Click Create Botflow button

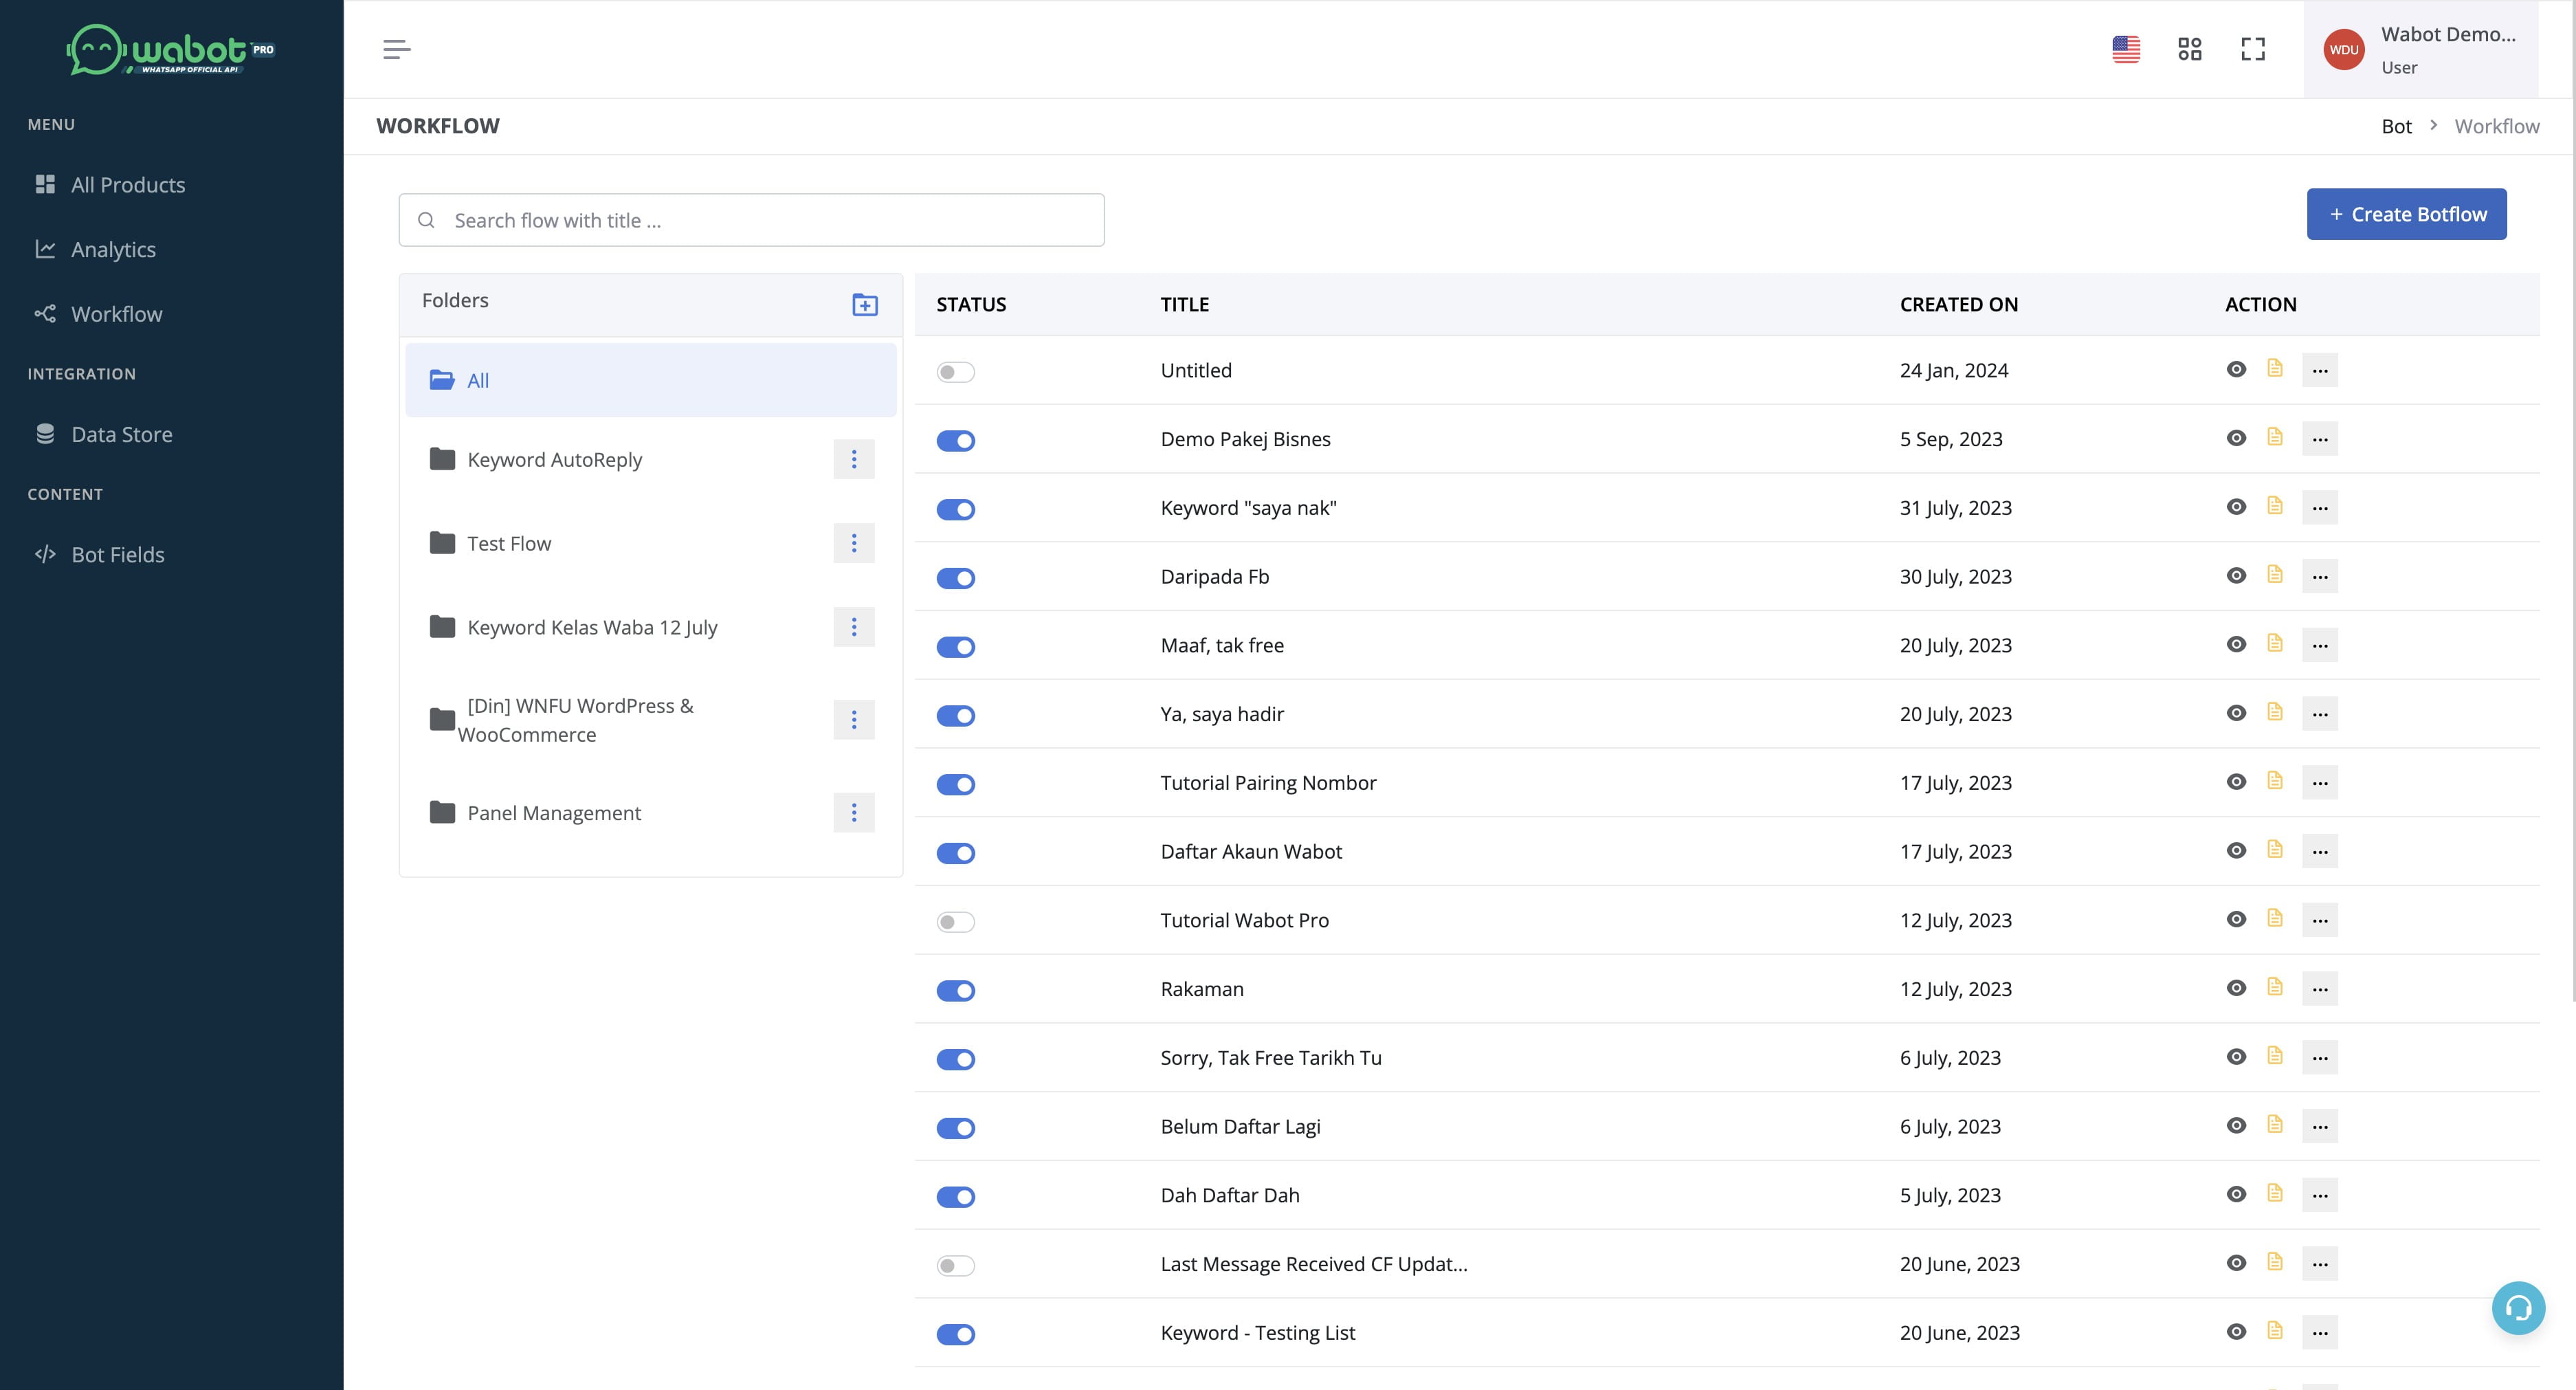point(2406,214)
